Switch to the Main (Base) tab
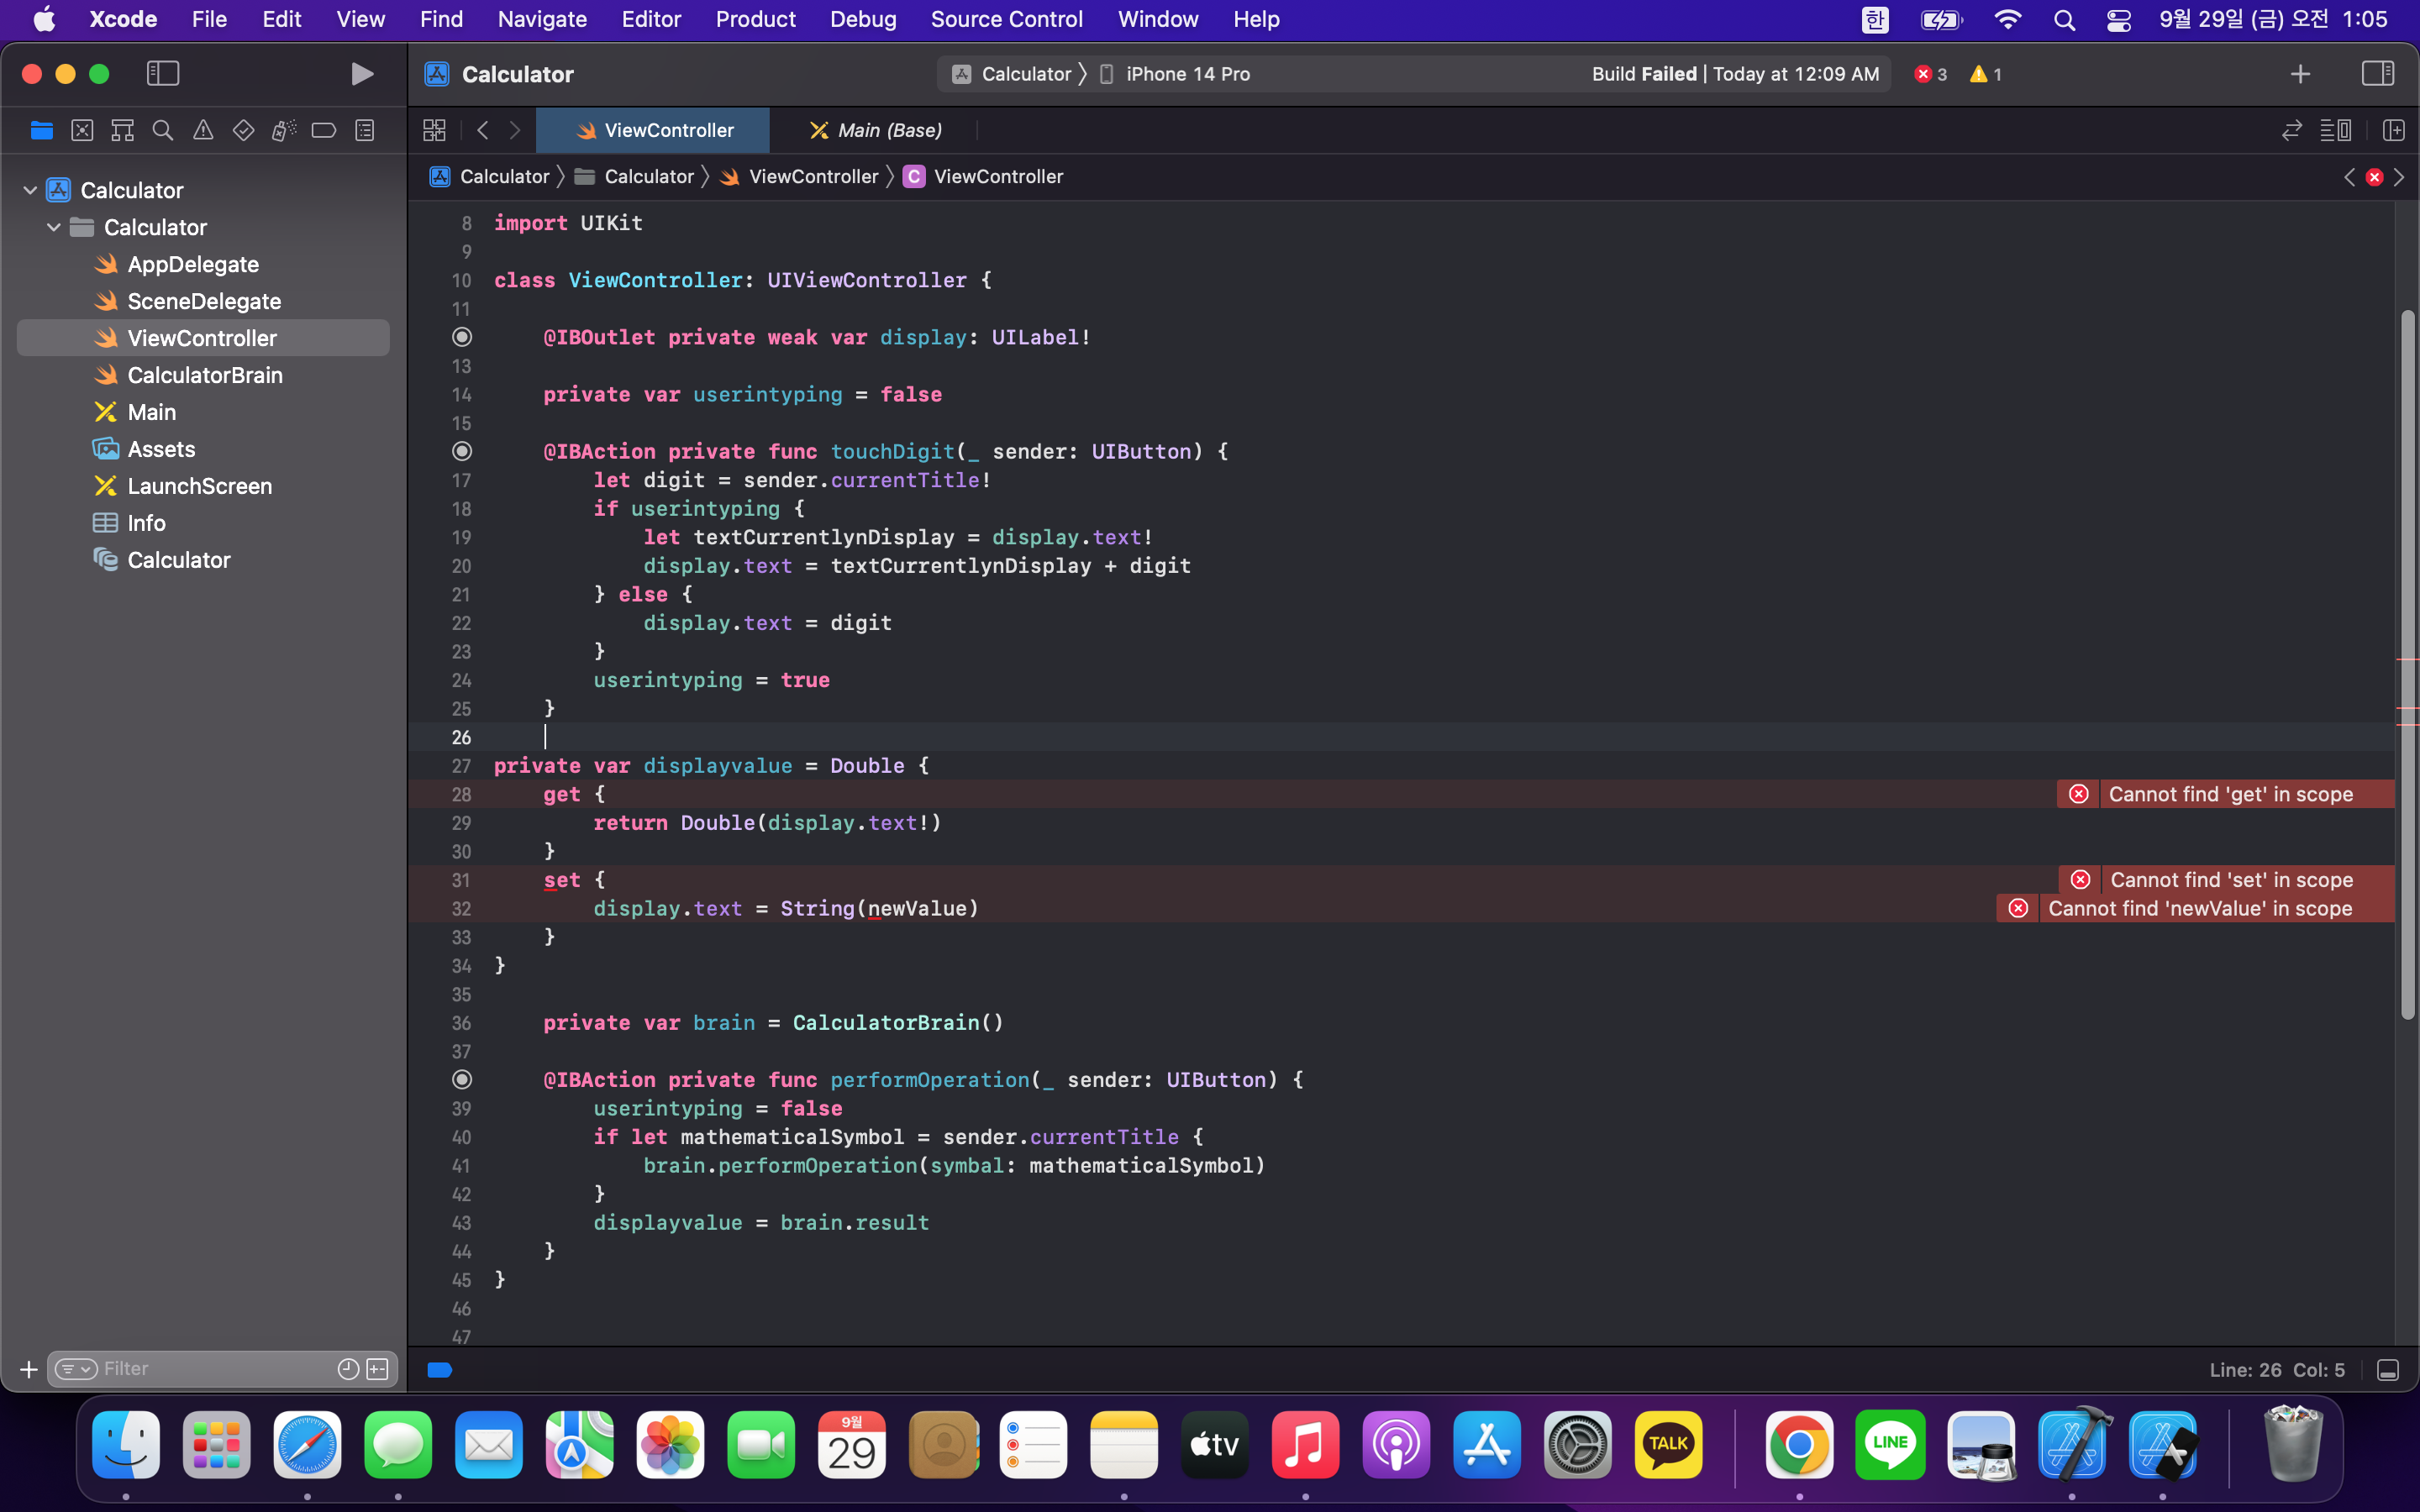The height and width of the screenshot is (1512, 2420). (876, 131)
